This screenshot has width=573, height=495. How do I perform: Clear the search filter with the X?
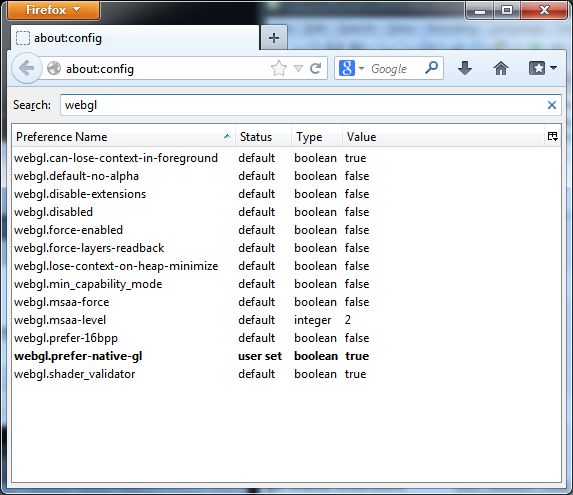pos(552,105)
